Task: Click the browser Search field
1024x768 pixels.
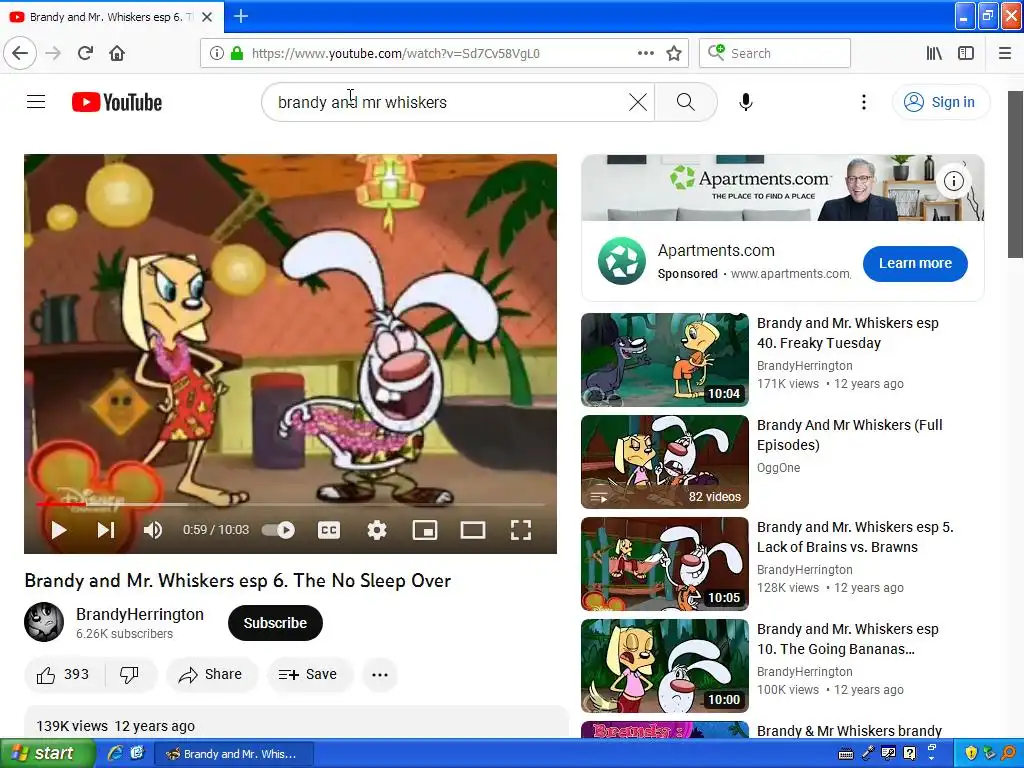Action: (775, 53)
